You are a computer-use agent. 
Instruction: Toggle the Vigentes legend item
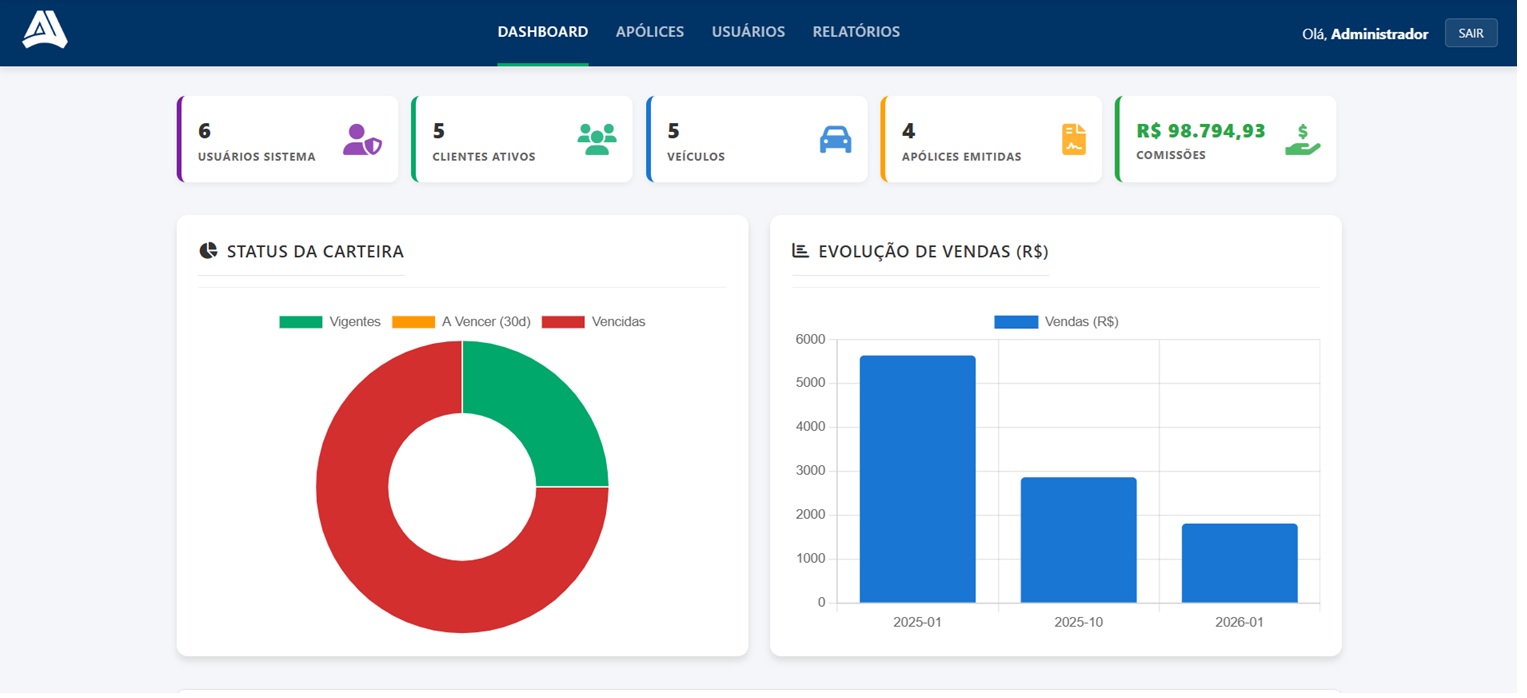click(x=330, y=322)
